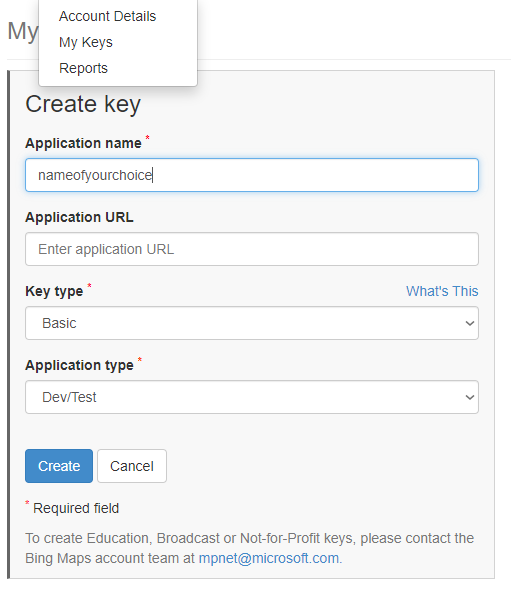Go to Reports in the dropdown menu
The image size is (511, 593).
(83, 68)
